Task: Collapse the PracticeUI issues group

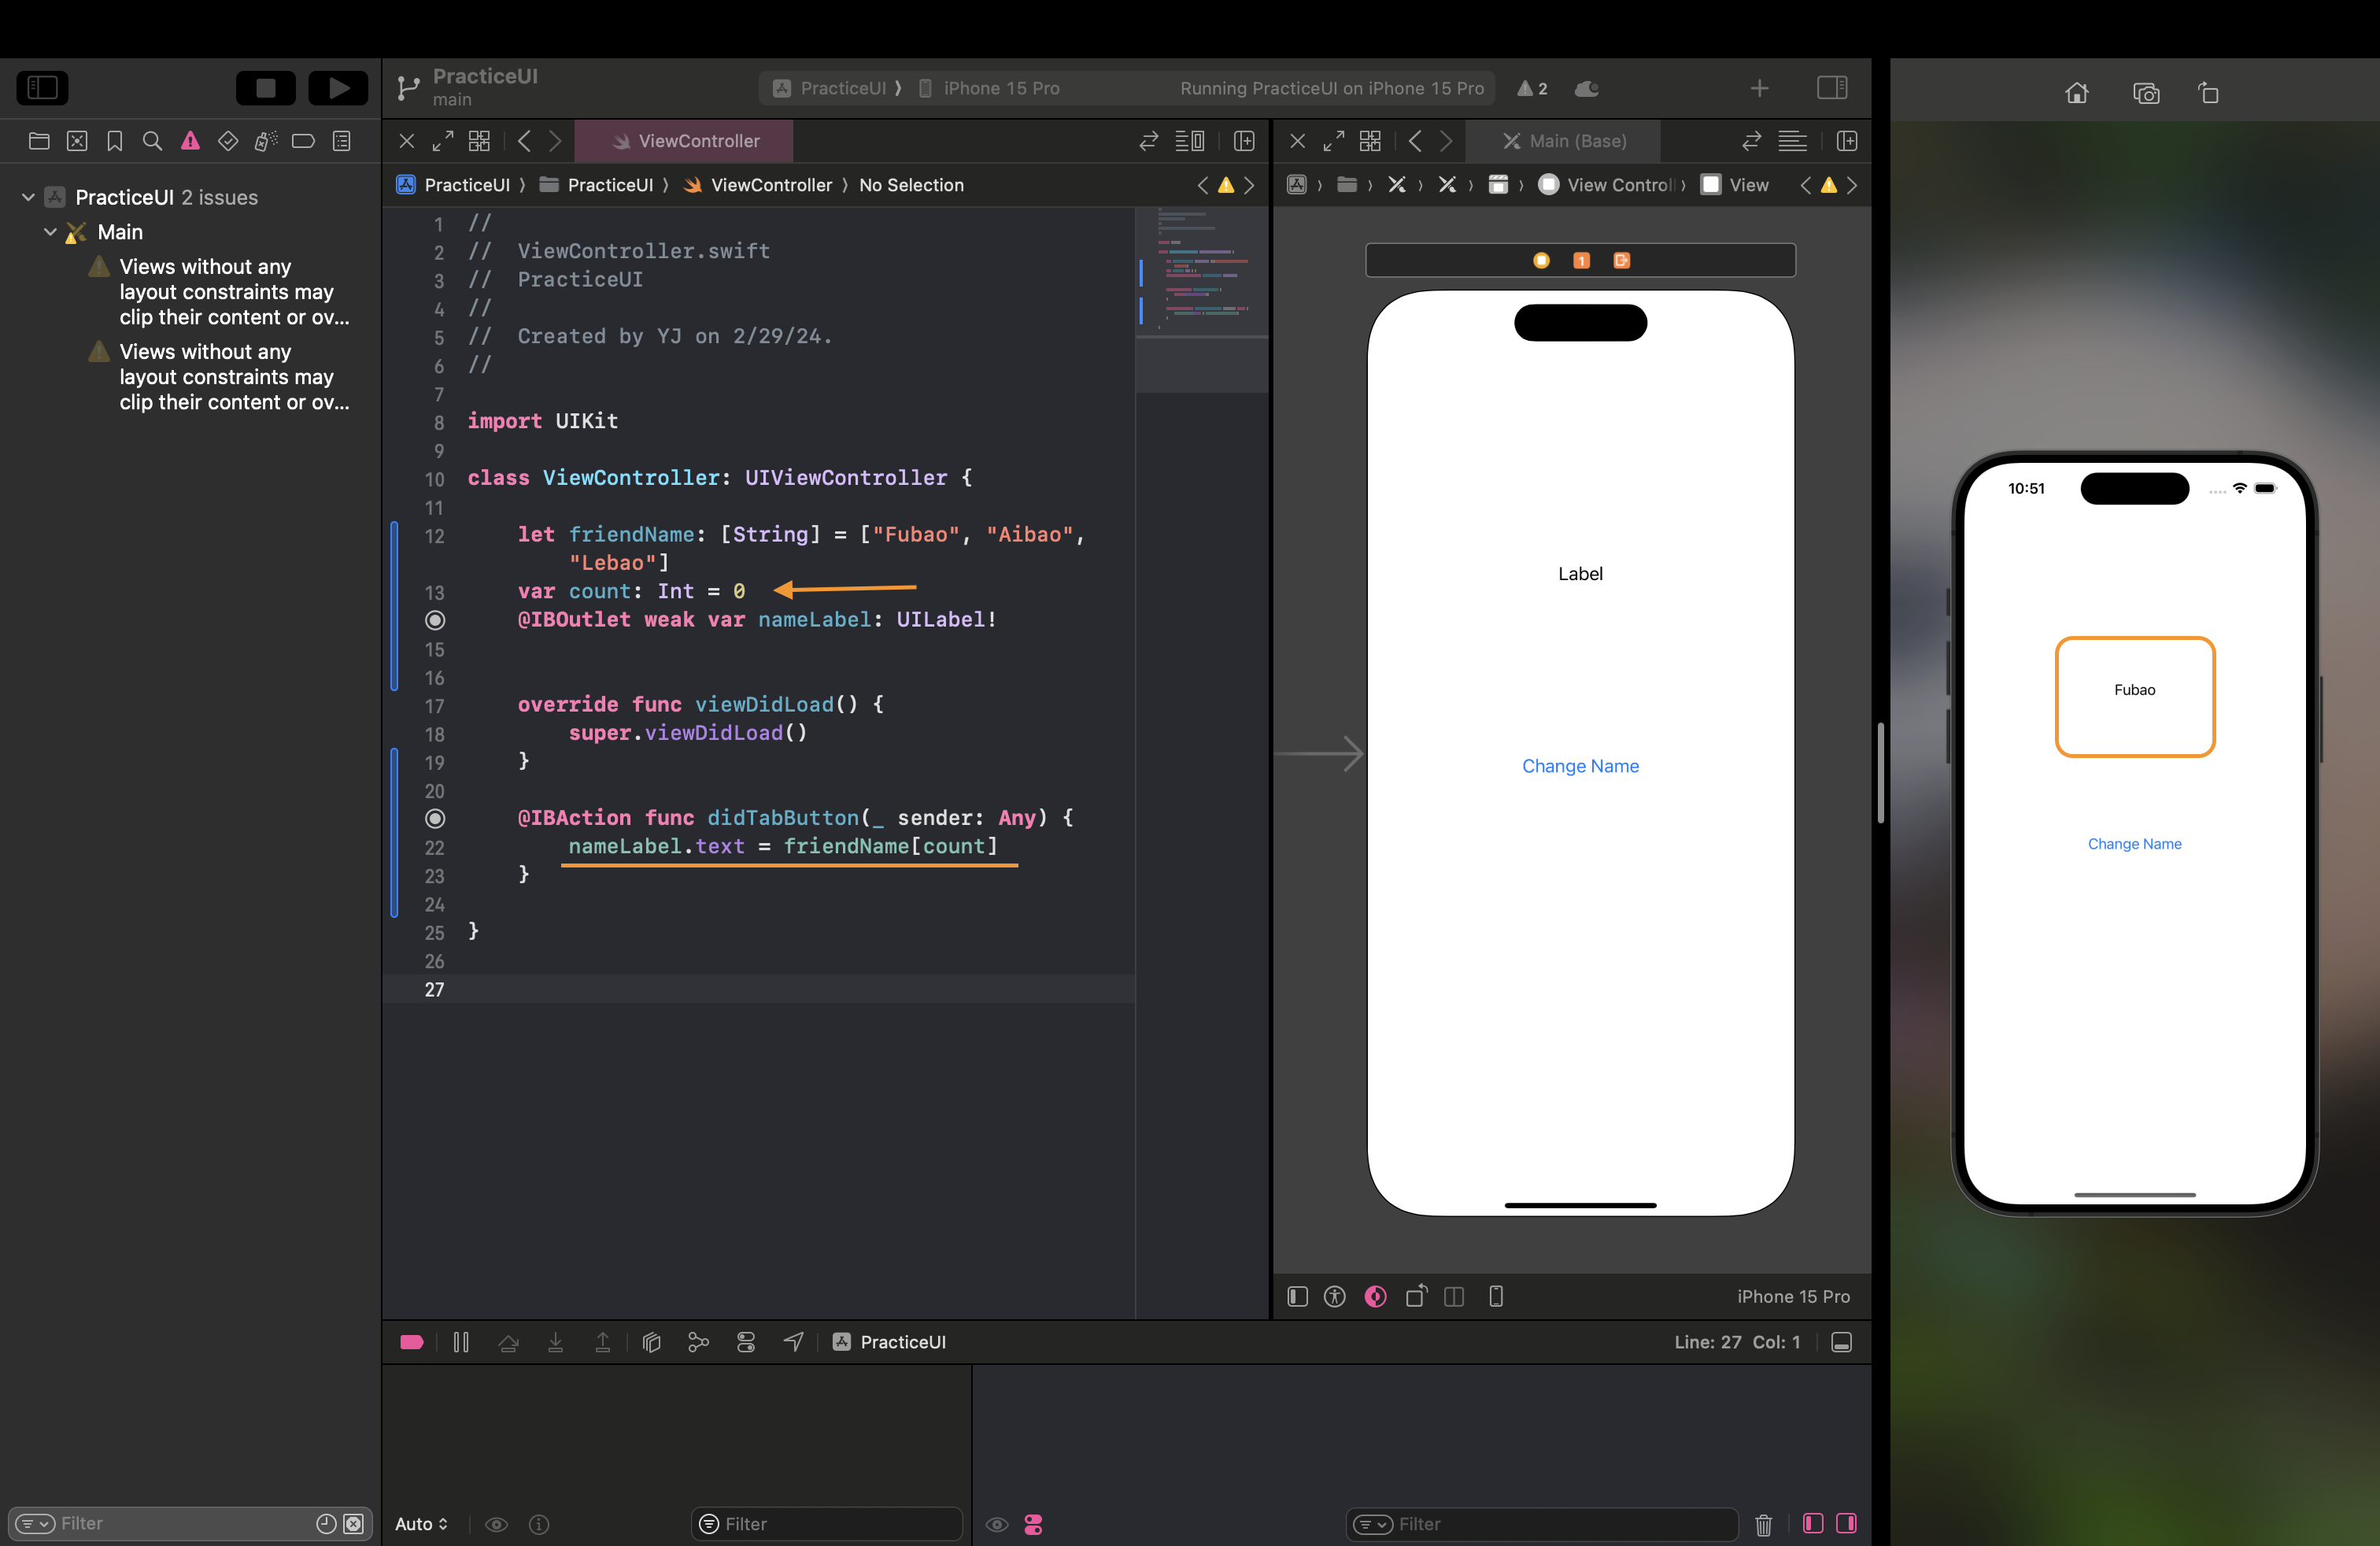Action: (x=28, y=197)
